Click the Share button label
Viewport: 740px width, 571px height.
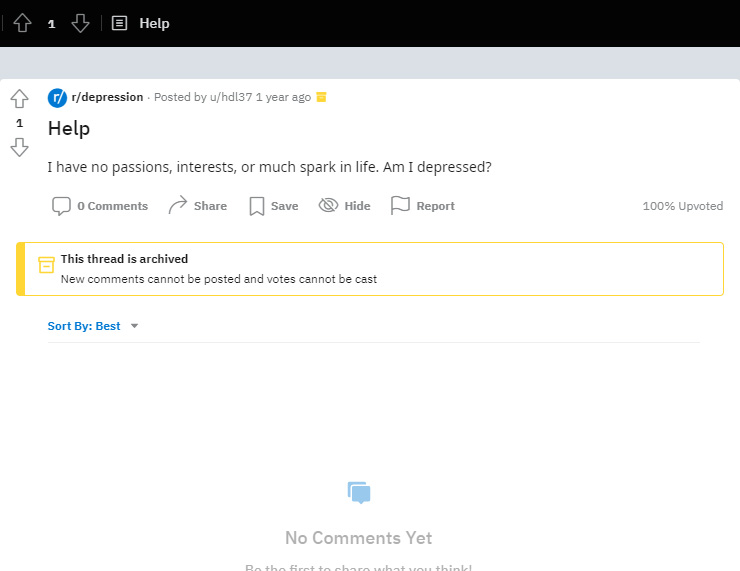[210, 206]
